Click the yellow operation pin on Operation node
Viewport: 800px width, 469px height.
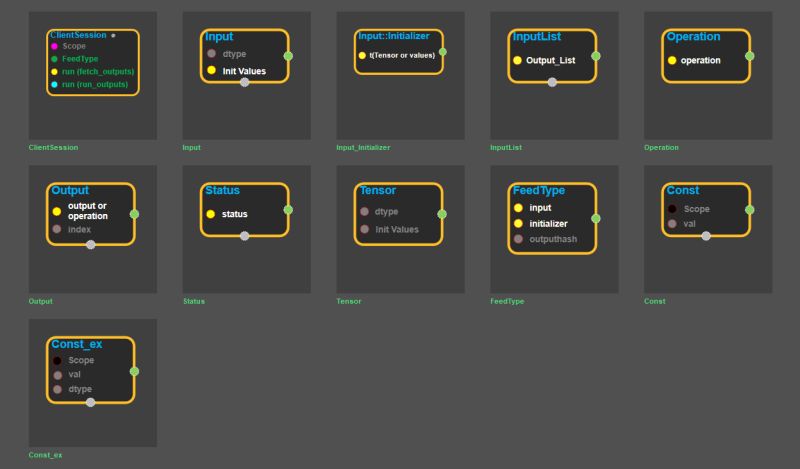[672, 60]
